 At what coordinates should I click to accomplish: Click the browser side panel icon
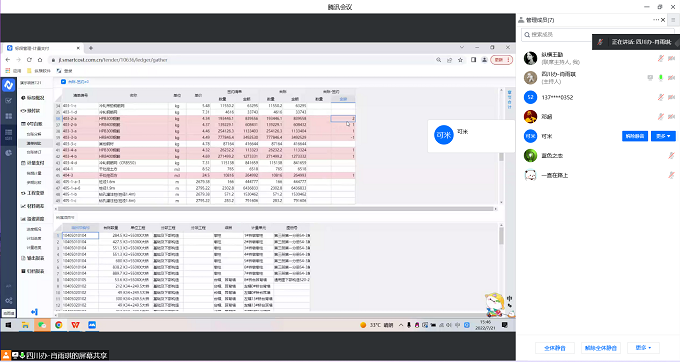point(474,60)
